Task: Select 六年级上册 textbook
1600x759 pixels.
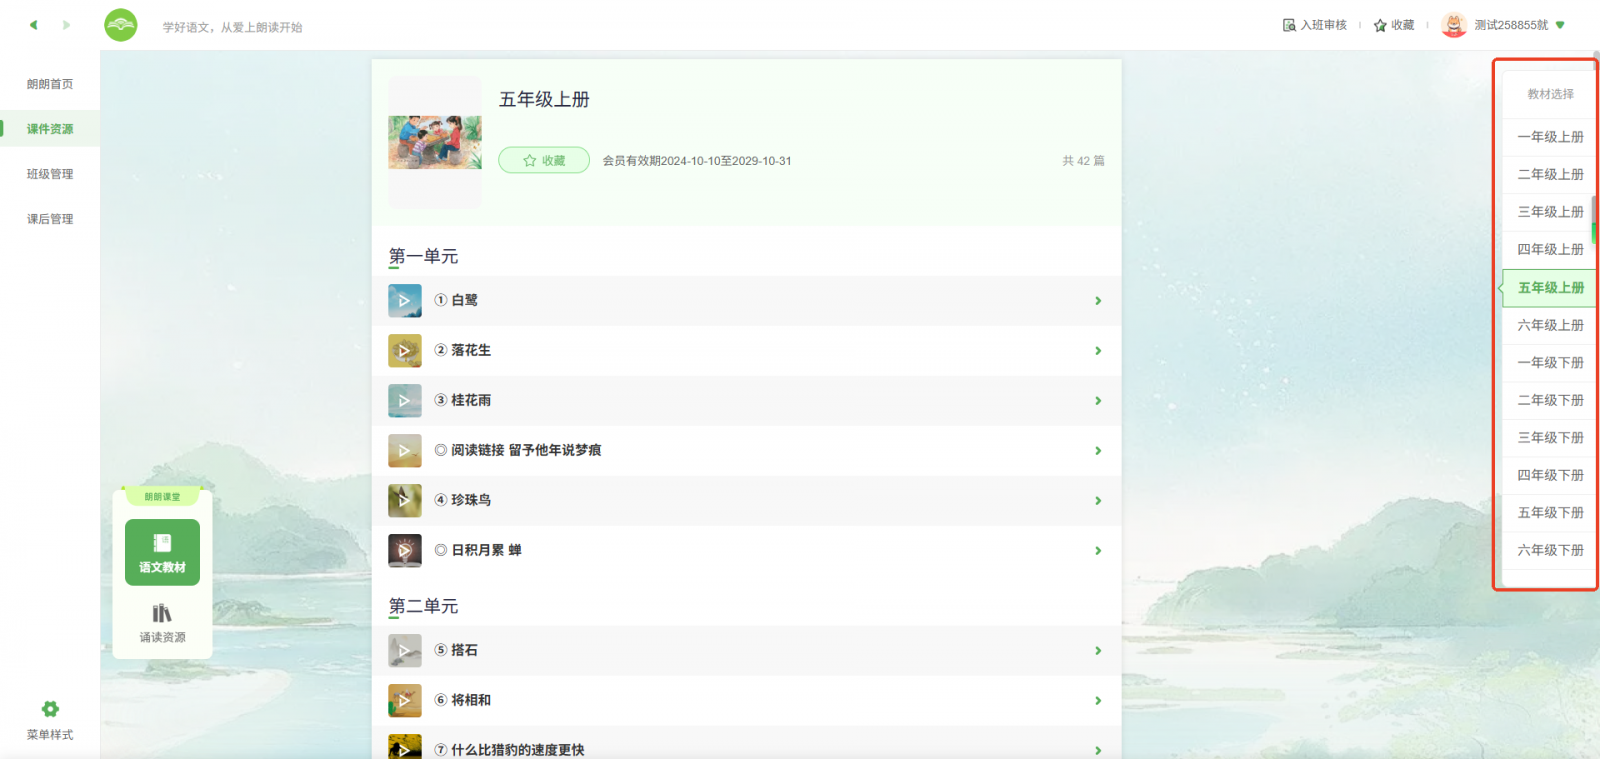Action: click(x=1550, y=325)
